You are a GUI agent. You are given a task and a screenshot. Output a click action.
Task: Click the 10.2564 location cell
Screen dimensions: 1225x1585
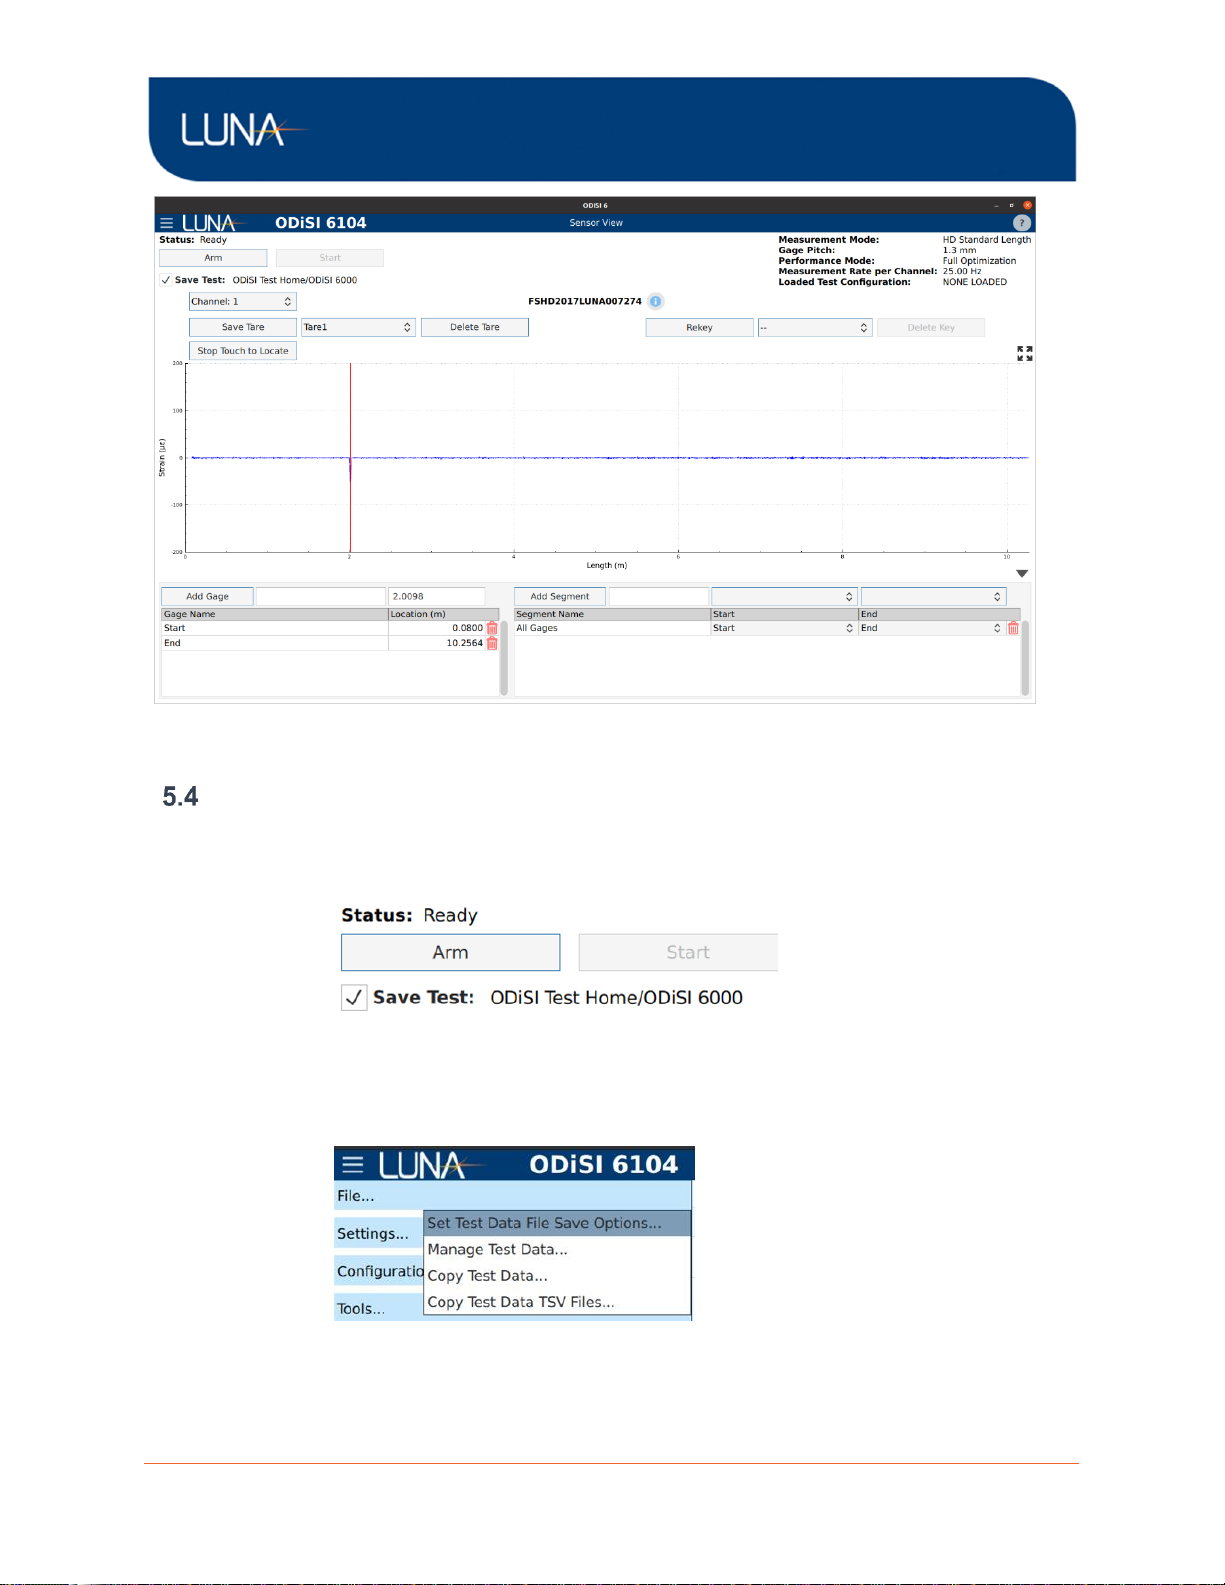click(437, 643)
